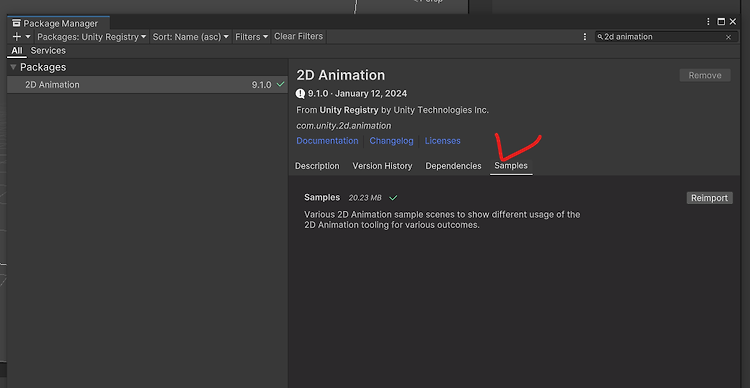Switch to the Dependencies tab
This screenshot has height=388, width=750.
[453, 166]
